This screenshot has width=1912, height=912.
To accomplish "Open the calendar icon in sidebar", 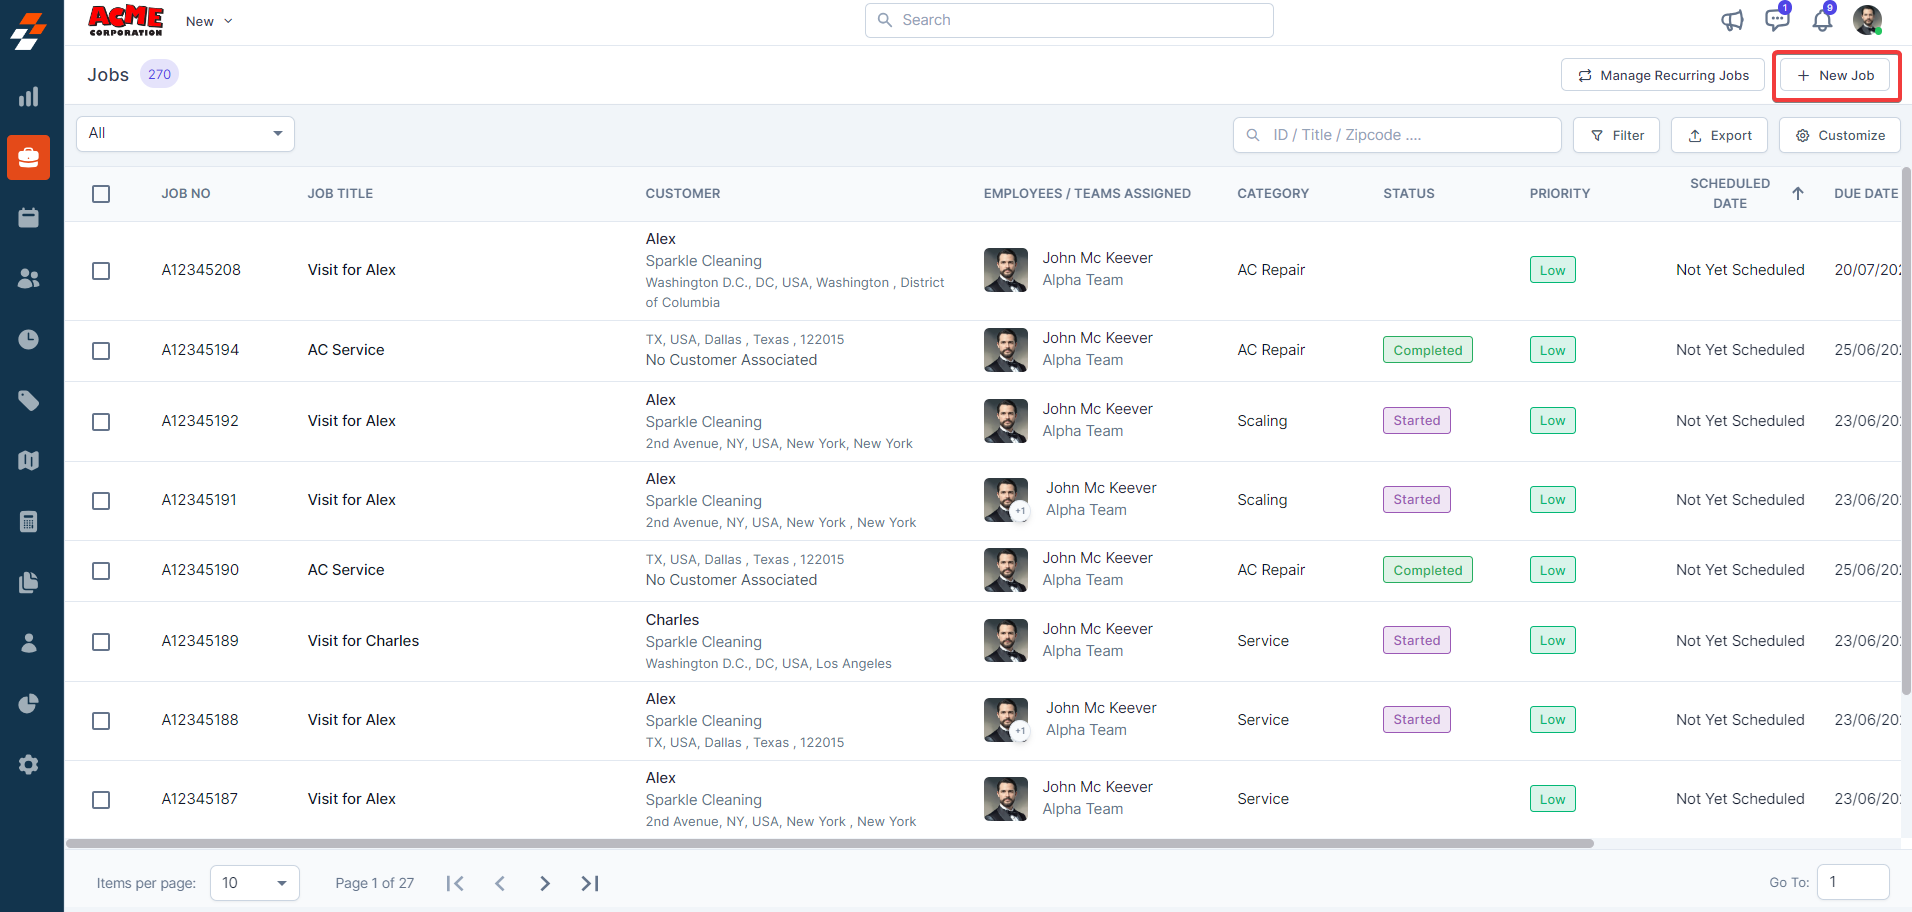I will [29, 218].
